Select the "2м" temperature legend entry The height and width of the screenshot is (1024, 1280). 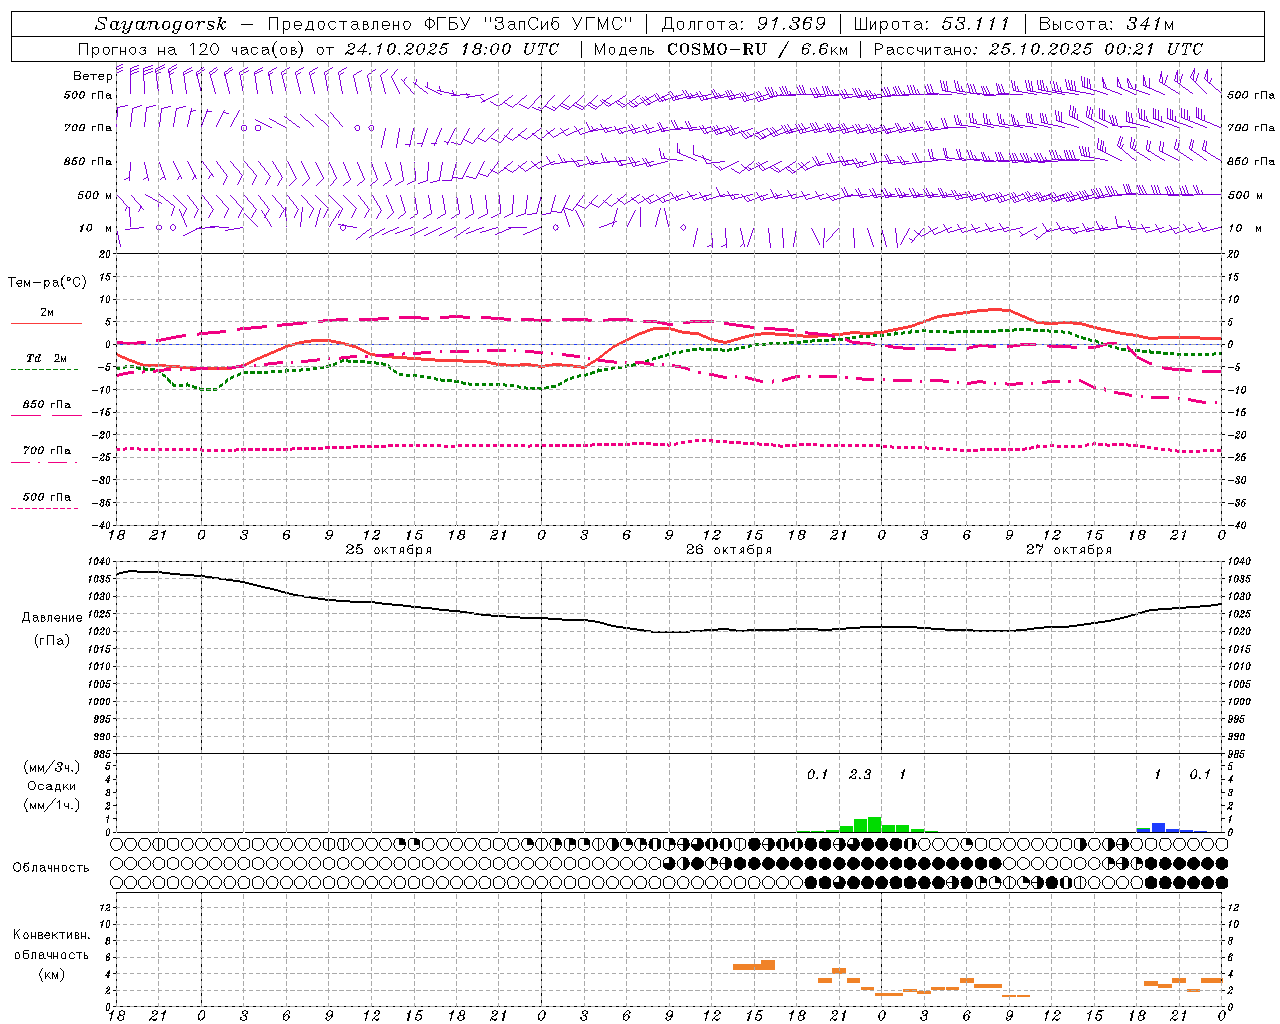coord(47,312)
